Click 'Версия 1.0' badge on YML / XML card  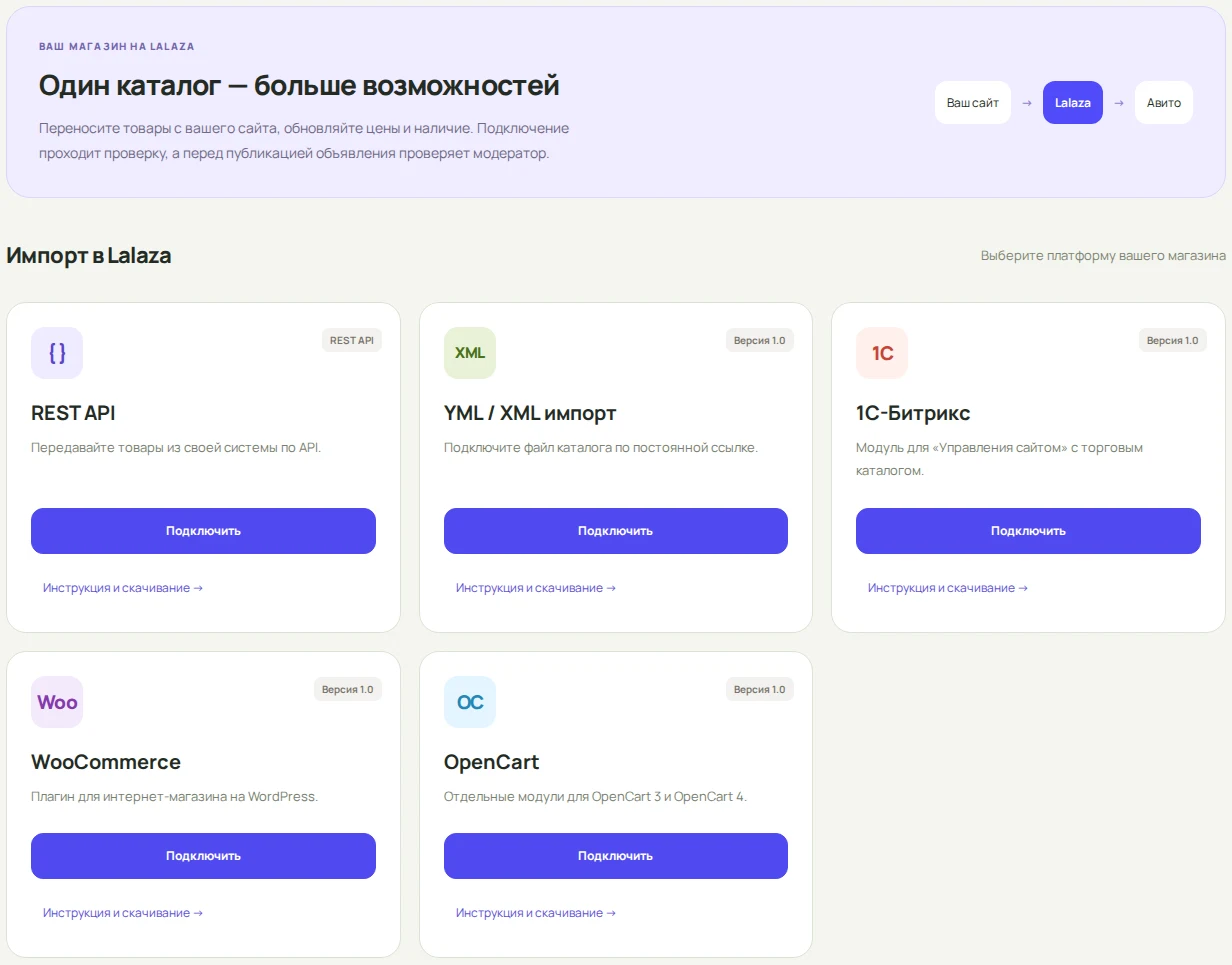tap(760, 340)
